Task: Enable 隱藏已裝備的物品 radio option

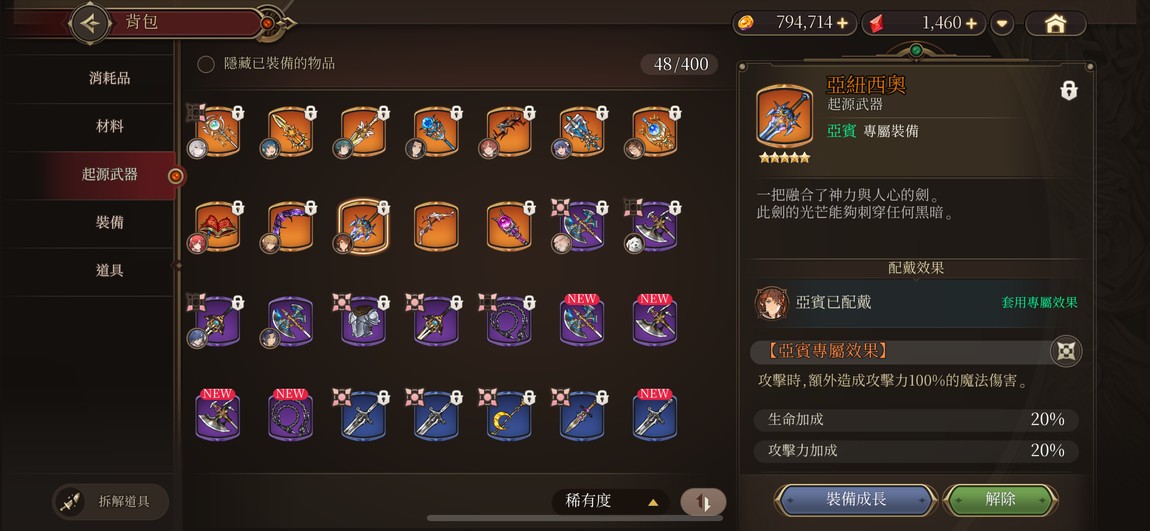Action: click(x=206, y=64)
